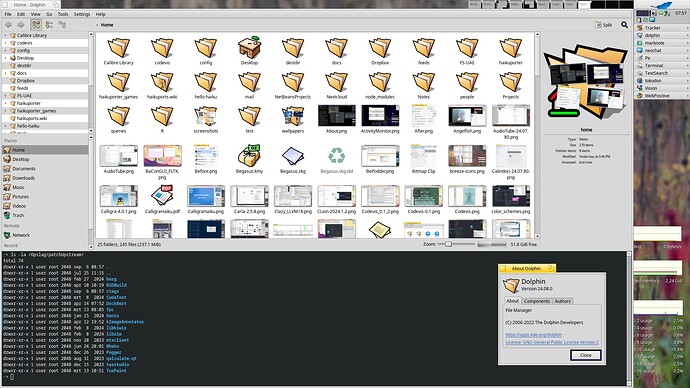Open the search magnifier icon

pyautogui.click(x=624, y=25)
